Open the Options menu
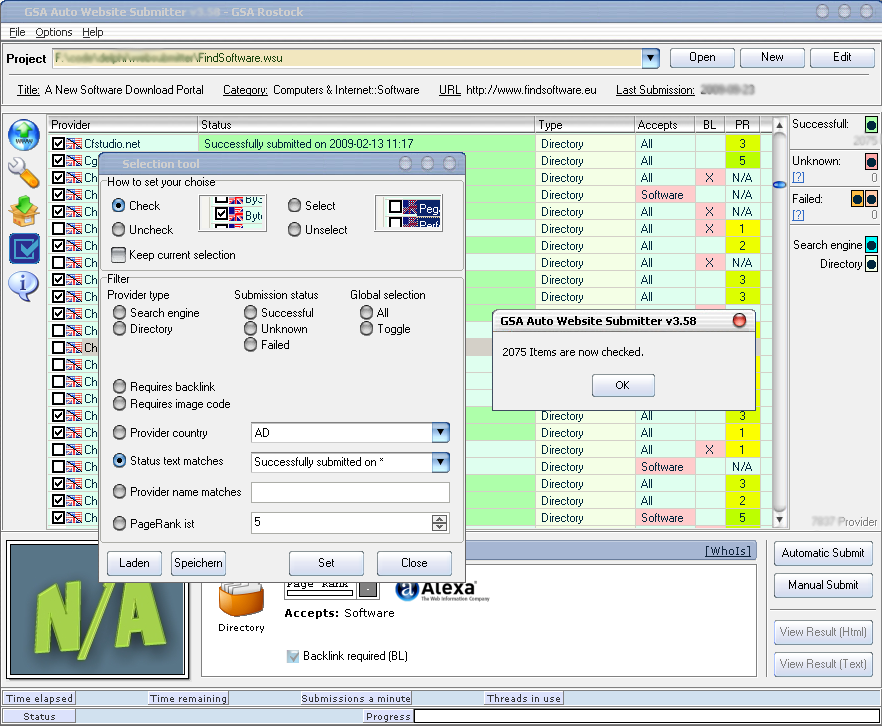Image resolution: width=882 pixels, height=726 pixels. coord(53,32)
